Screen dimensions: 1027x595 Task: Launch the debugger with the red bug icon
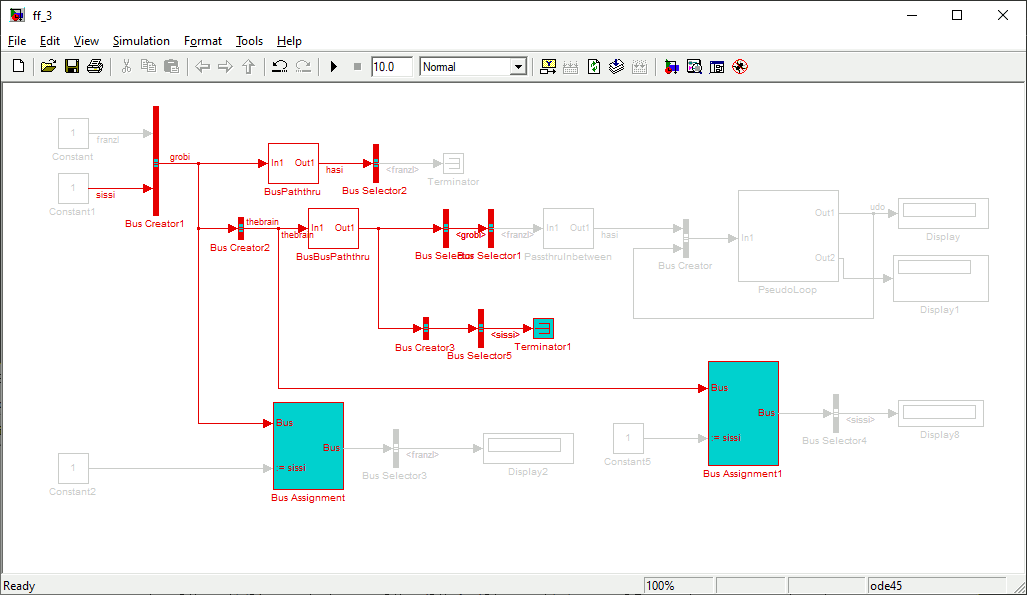click(x=740, y=66)
